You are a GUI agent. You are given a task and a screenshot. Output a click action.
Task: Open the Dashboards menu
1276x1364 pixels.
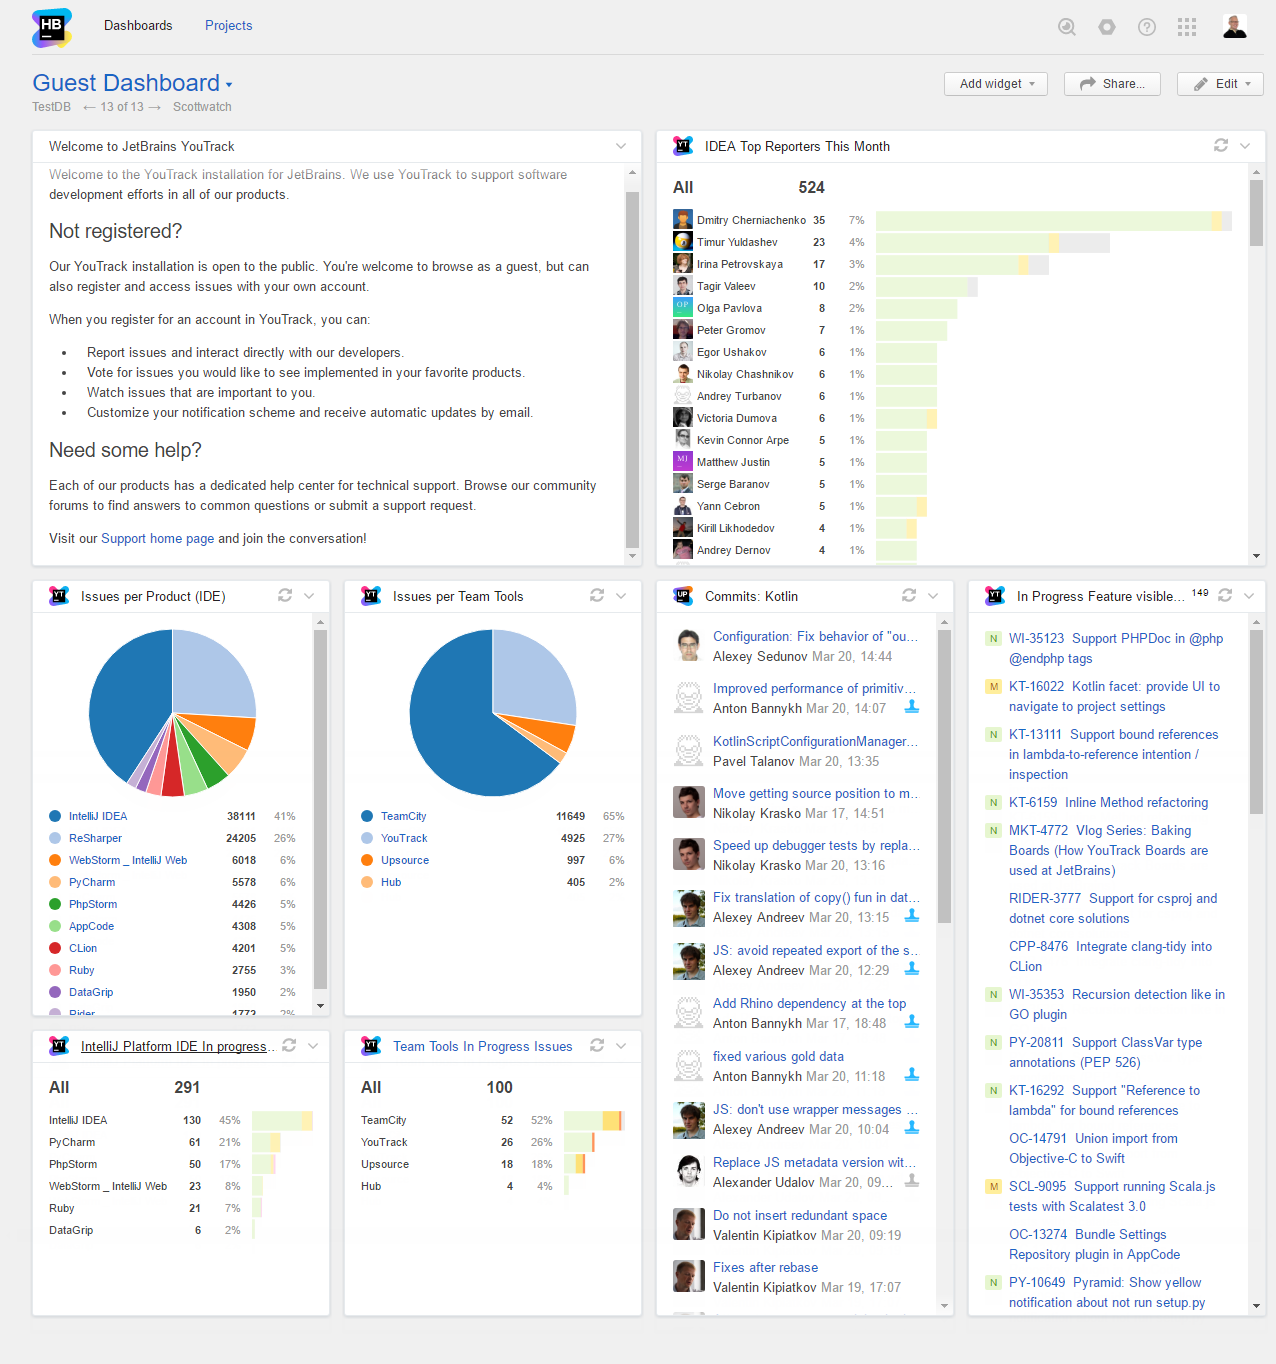(138, 25)
